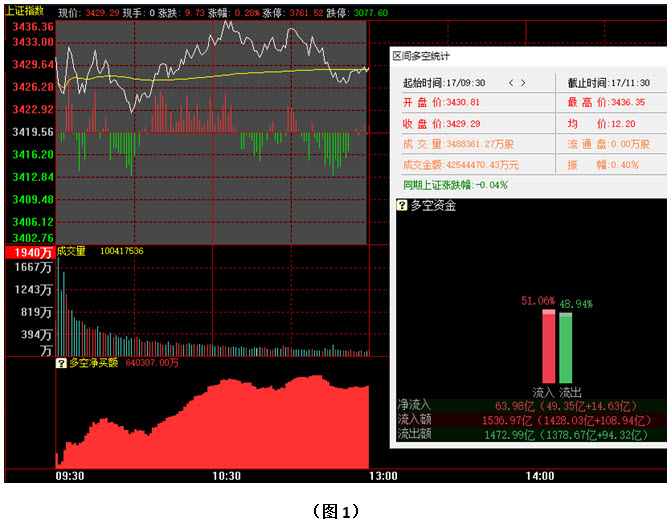Click the 同期上证涨跌幅:-0.04% text
The image size is (671, 532).
coord(455,185)
